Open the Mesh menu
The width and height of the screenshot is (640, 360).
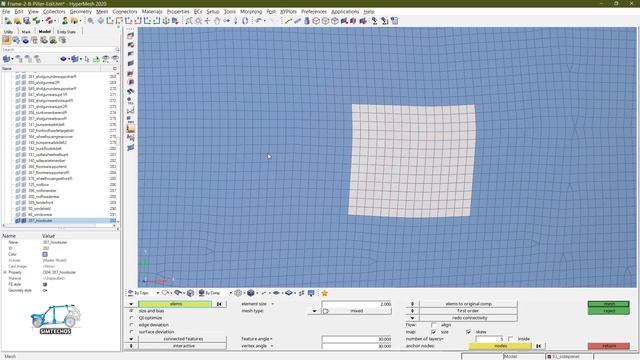[x=102, y=12]
